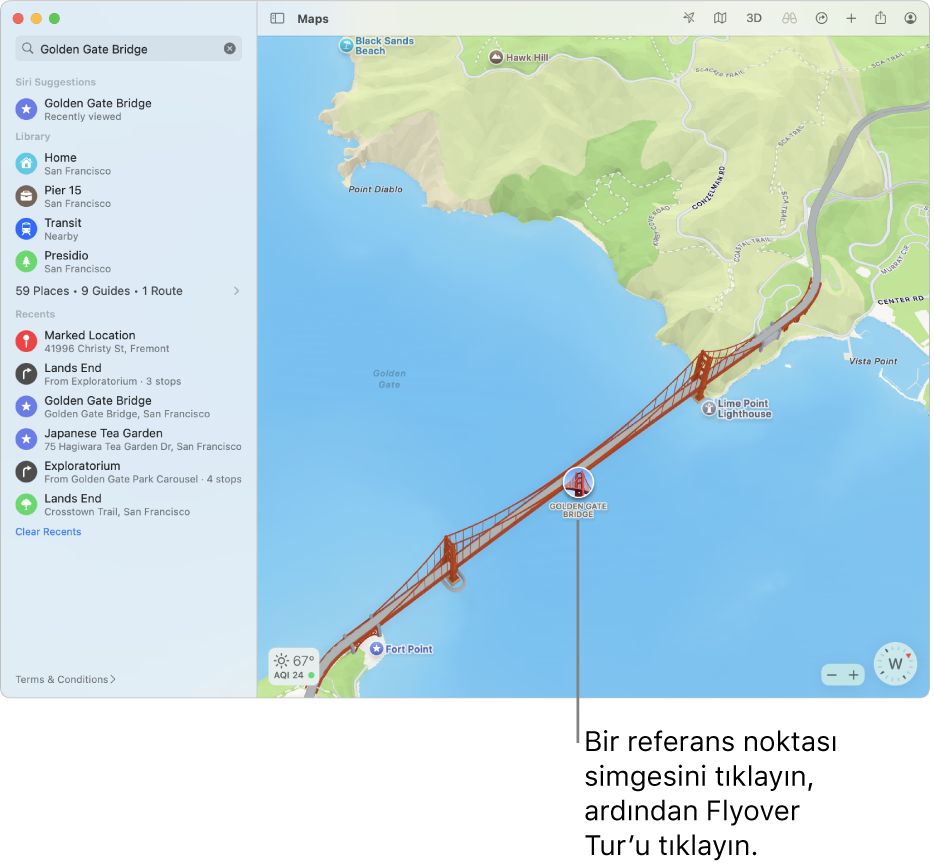This screenshot has width=934, height=867.
Task: Open the Share menu
Action: [x=880, y=18]
